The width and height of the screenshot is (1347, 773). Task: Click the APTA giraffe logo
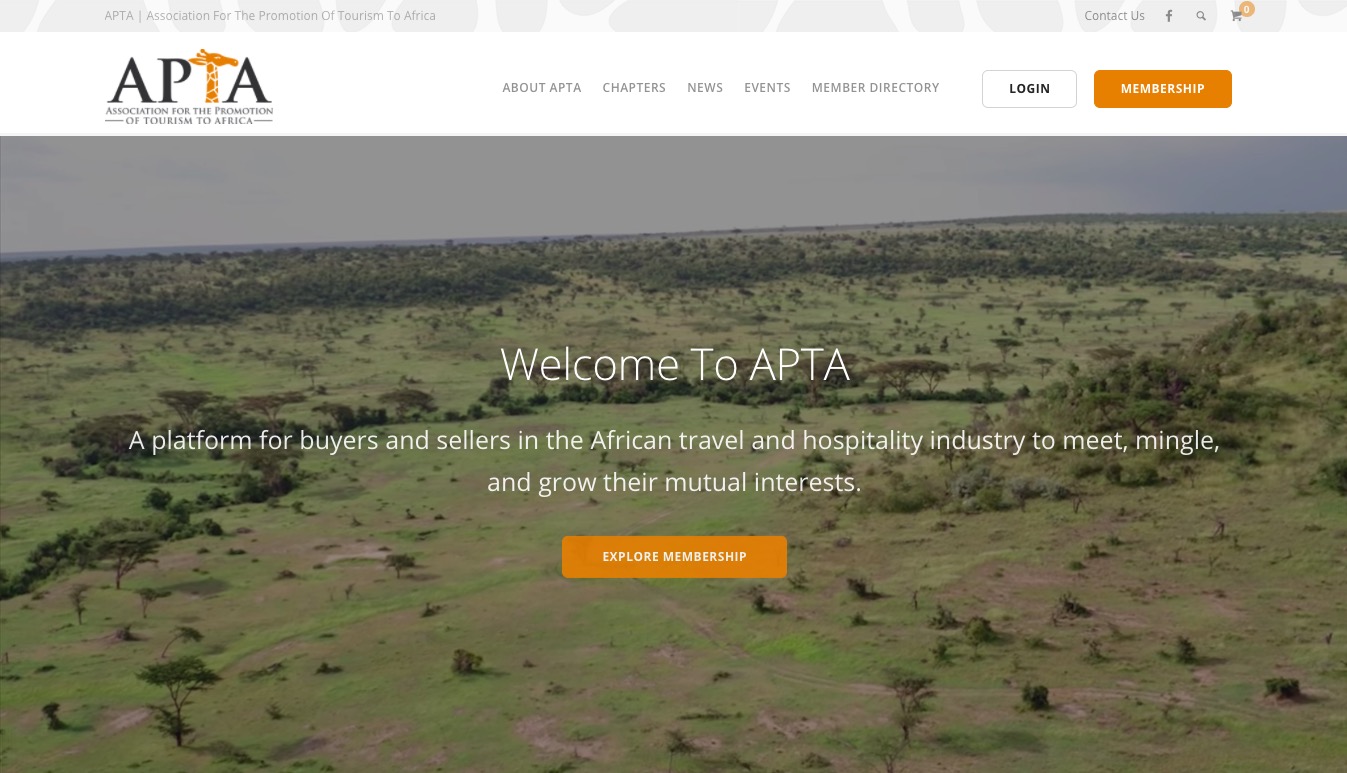[x=189, y=86]
